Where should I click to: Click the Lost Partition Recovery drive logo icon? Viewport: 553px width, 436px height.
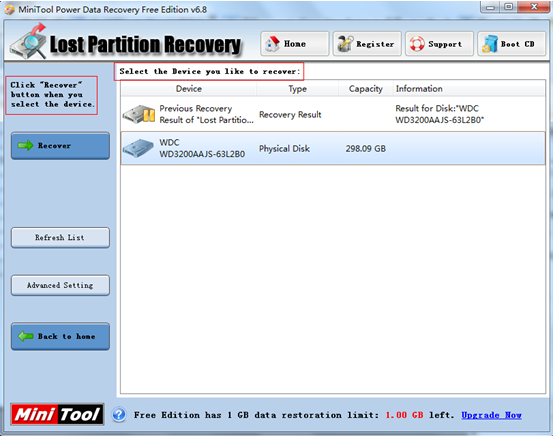tap(29, 42)
